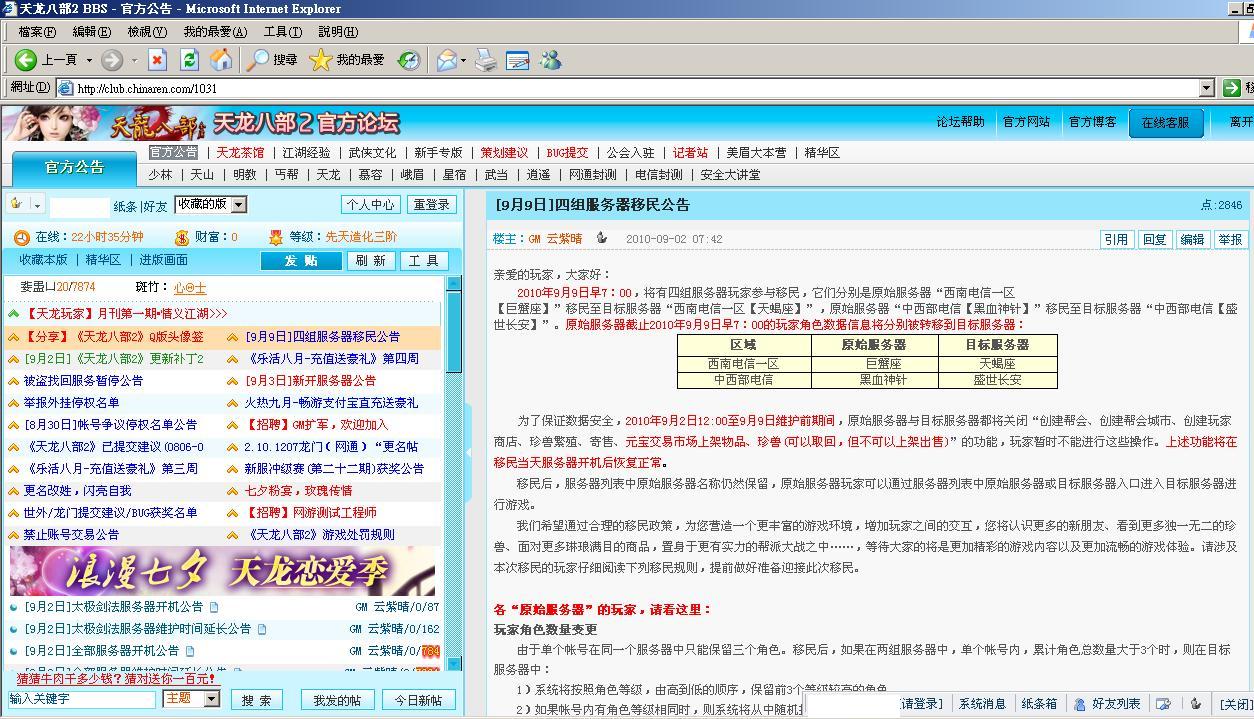Viewport: 1254px width, 719px height.
Task: Open the 編輯 menu
Action: point(92,32)
